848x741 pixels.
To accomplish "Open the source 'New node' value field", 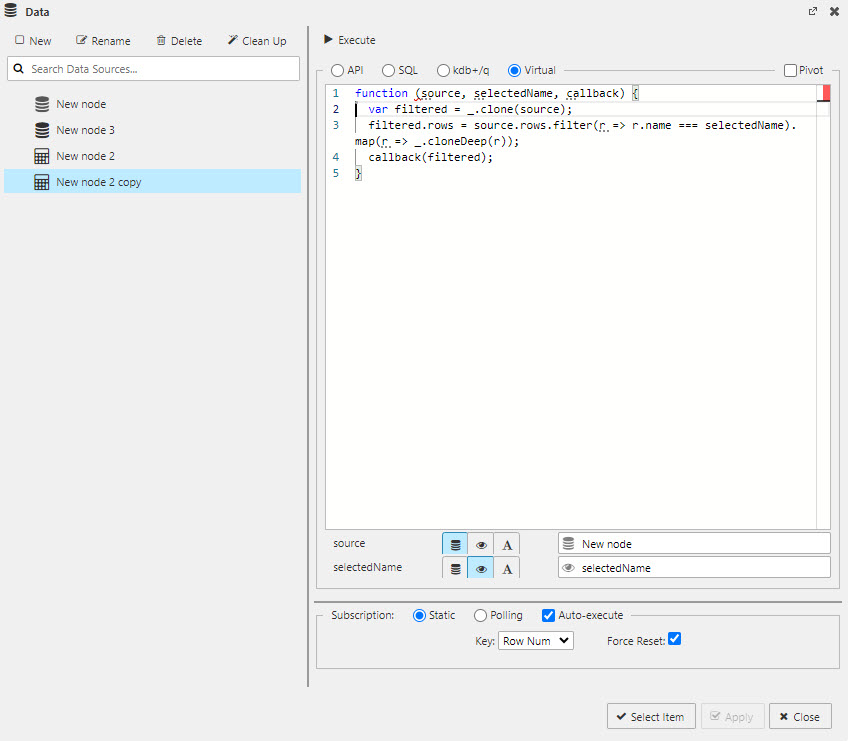I will point(694,544).
